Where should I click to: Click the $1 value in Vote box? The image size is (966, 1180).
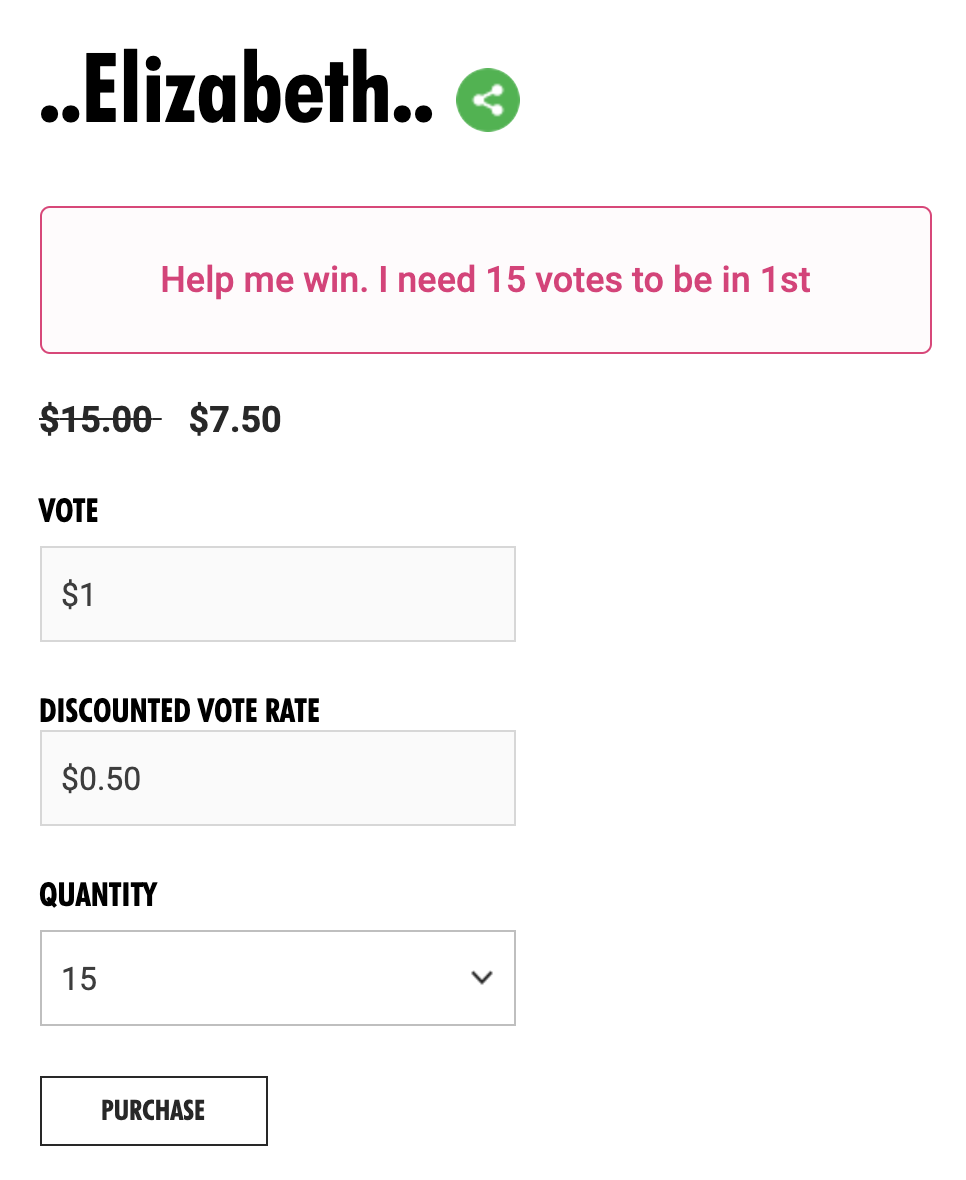[78, 595]
